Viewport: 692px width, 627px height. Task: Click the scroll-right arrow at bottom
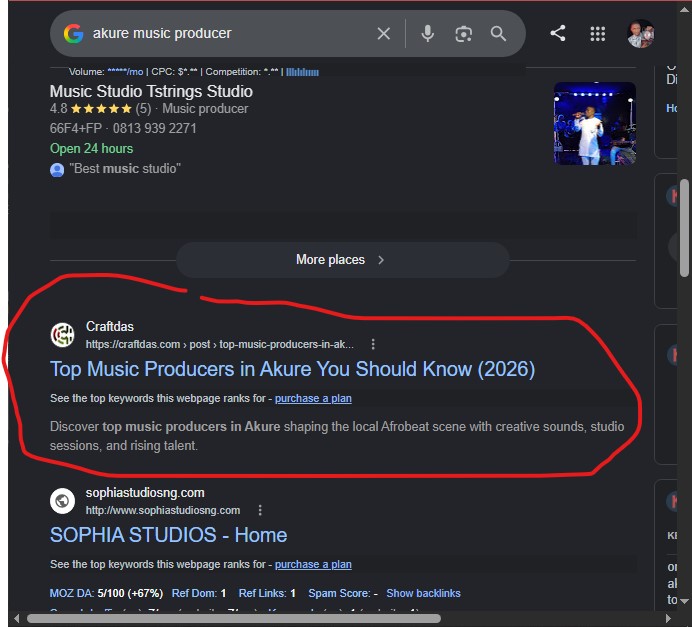(668, 618)
